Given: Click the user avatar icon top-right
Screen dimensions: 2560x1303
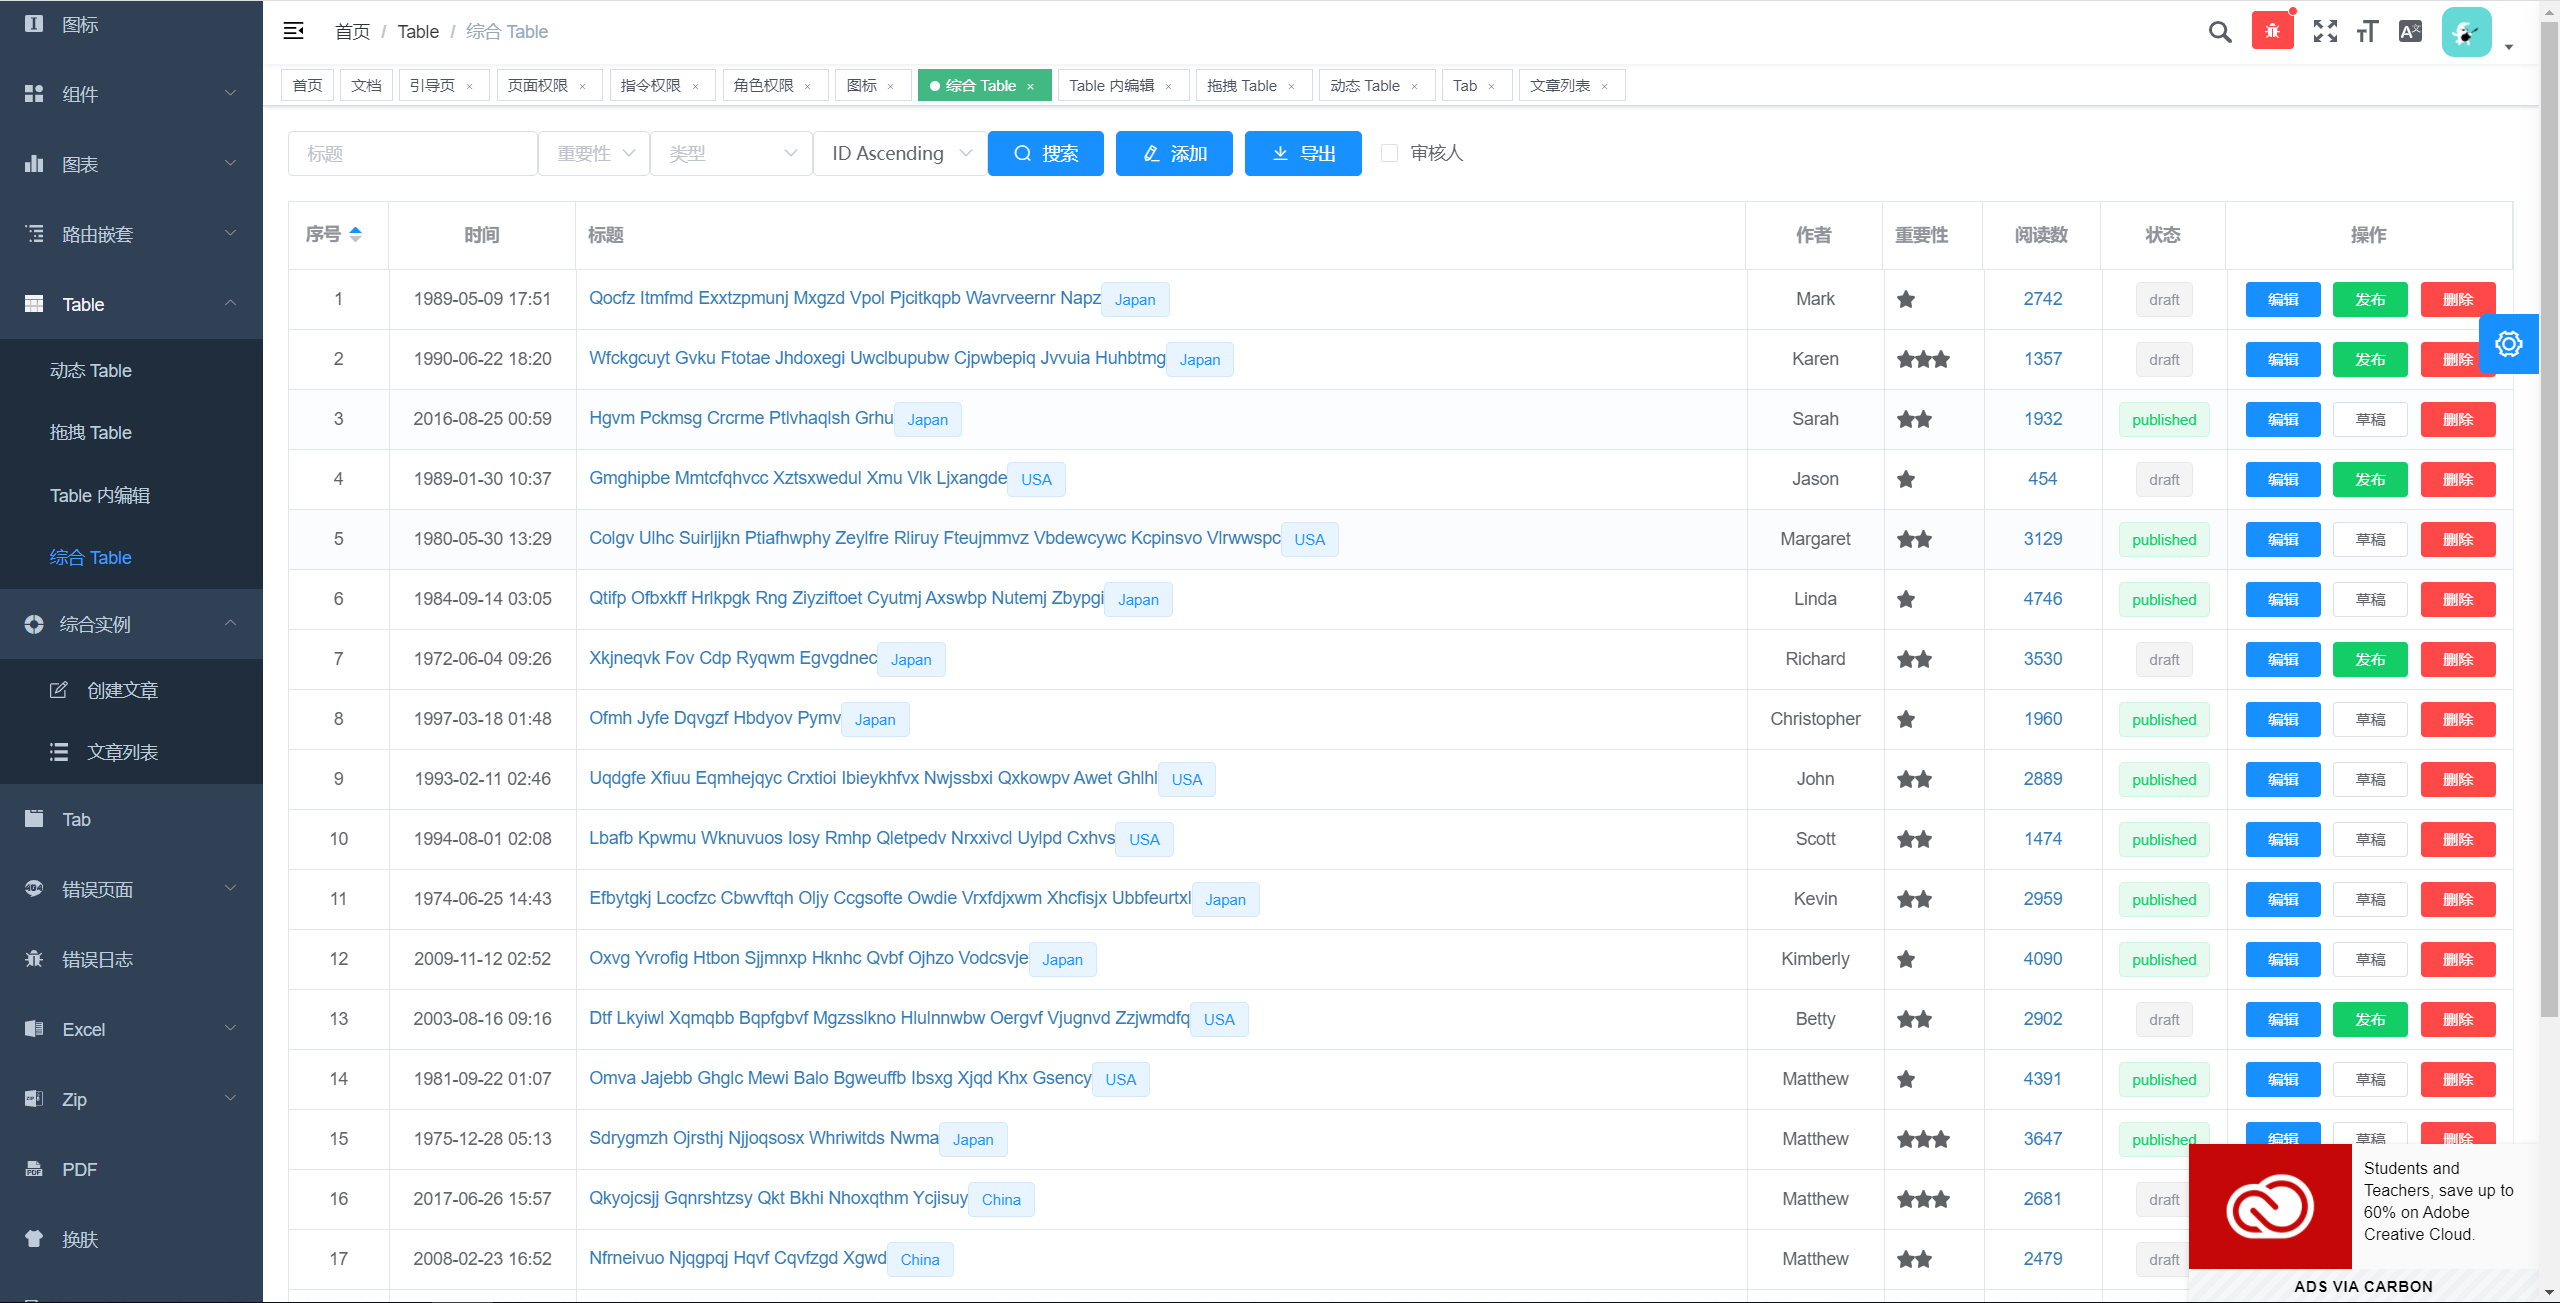Looking at the screenshot, I should point(2467,30).
